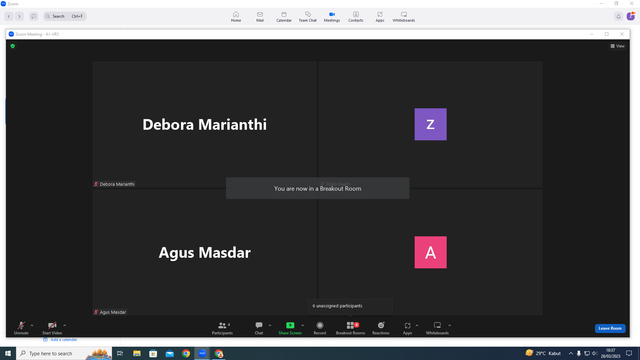Open the profile avatar menu in Zoom
This screenshot has height=360, width=640.
click(x=631, y=16)
